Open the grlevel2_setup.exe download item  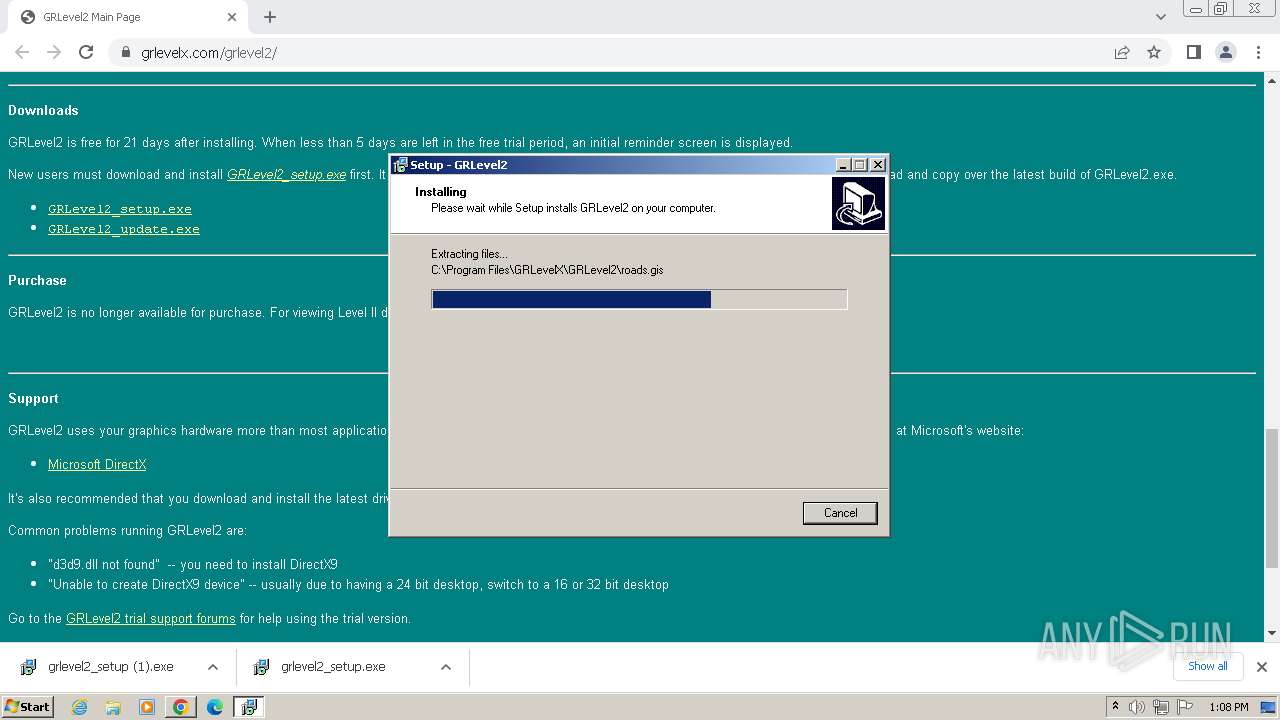(333, 667)
